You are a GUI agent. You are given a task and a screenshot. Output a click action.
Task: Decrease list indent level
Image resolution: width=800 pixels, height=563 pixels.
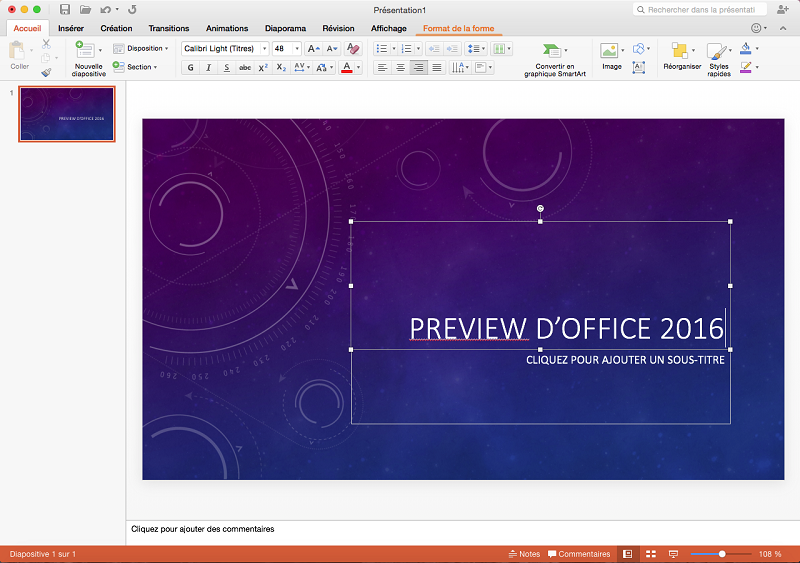tap(434, 48)
